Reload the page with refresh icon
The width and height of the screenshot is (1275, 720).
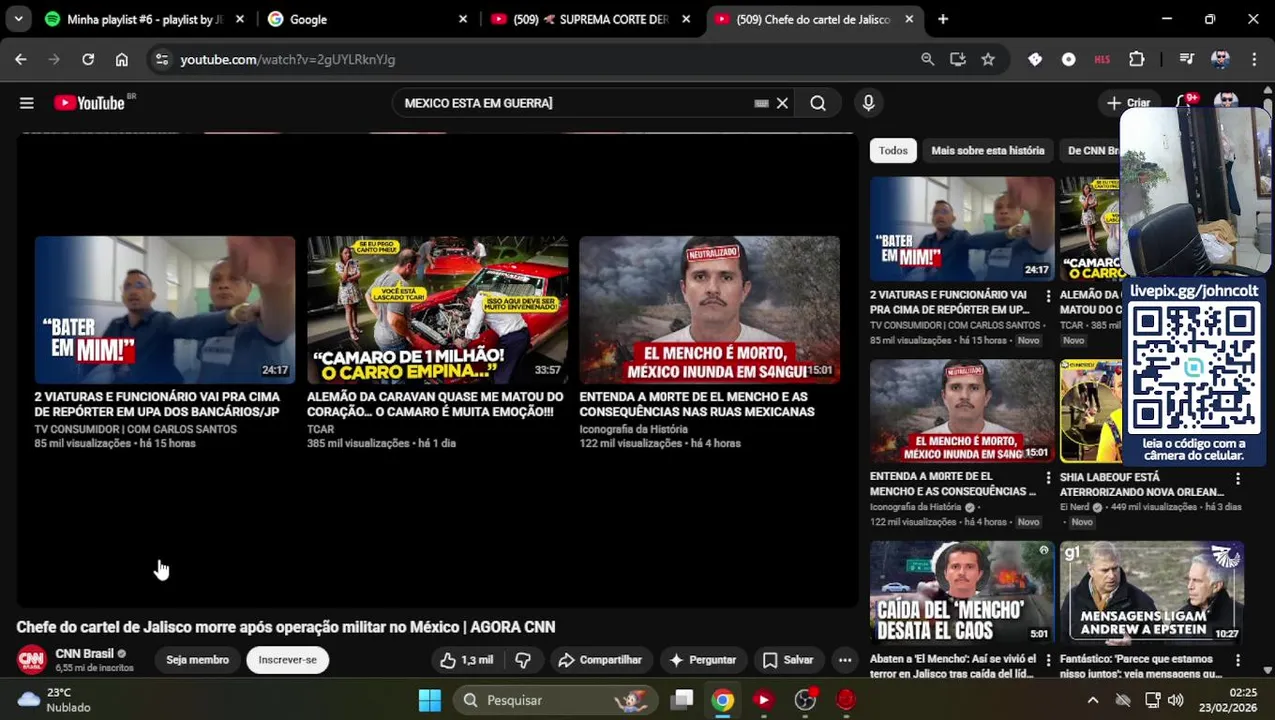[88, 60]
